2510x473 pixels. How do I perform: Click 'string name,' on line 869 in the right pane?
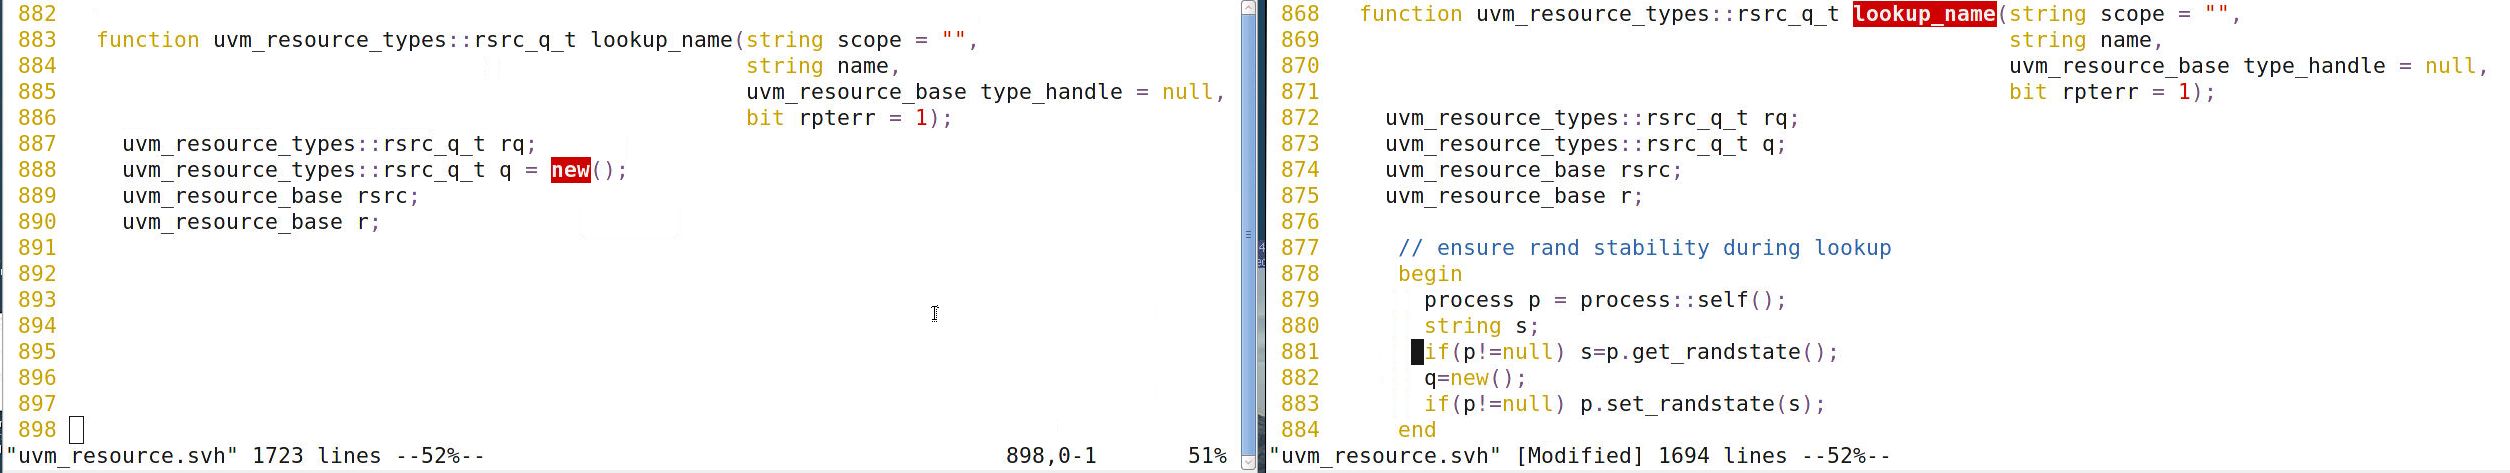(x=2086, y=40)
